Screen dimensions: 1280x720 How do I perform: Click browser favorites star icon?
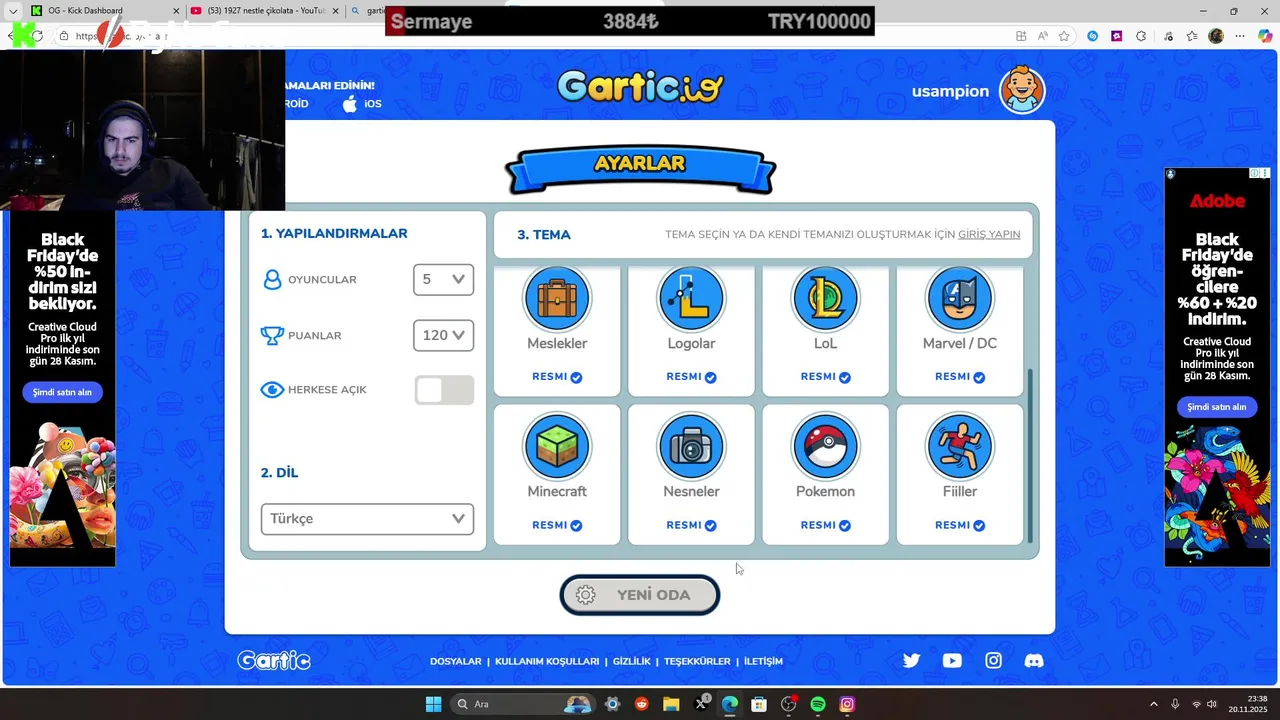point(1064,36)
